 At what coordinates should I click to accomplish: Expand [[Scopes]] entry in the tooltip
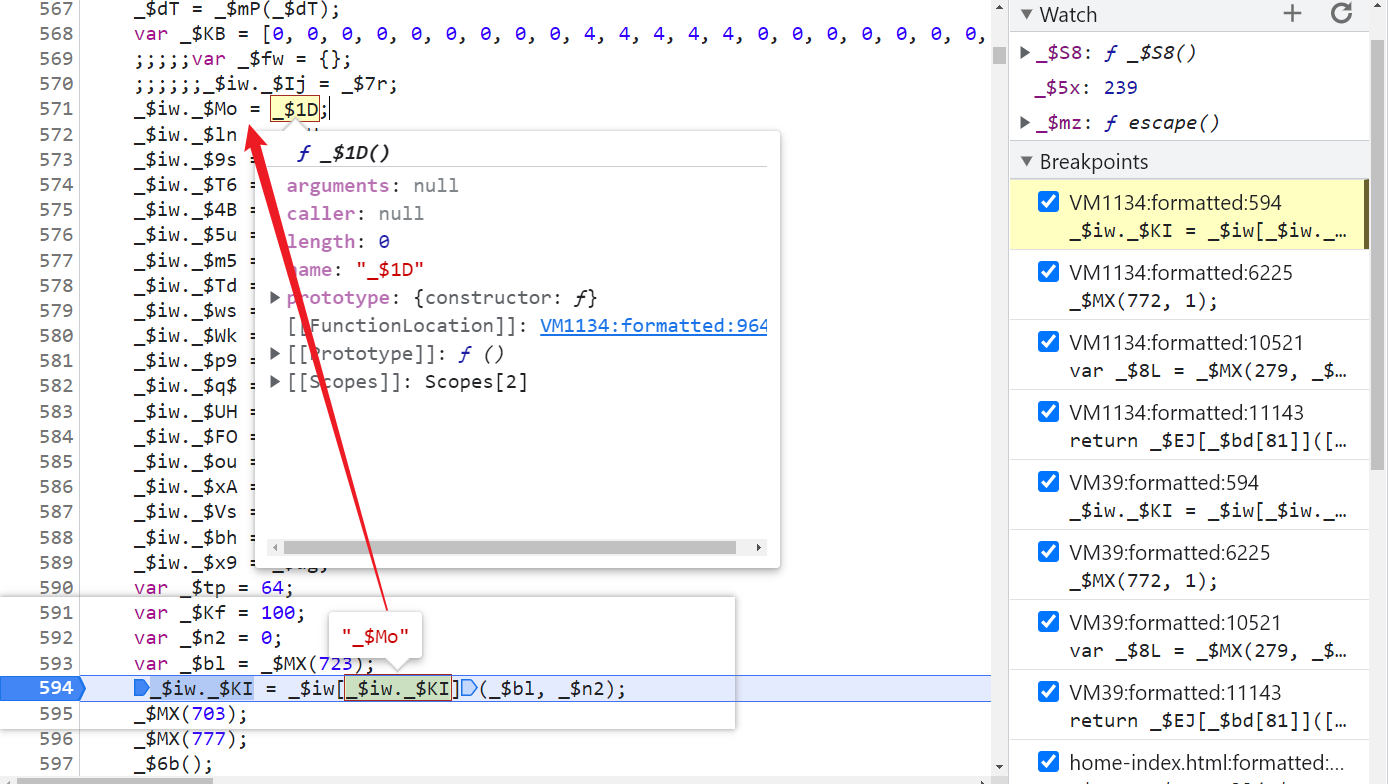click(x=276, y=382)
